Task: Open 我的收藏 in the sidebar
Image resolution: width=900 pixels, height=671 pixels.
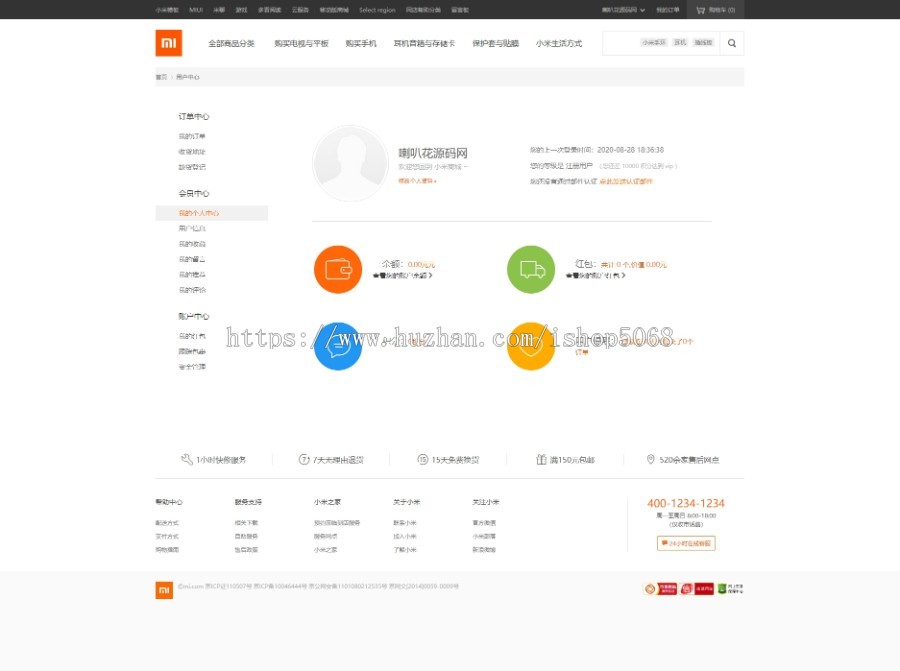Action: pyautogui.click(x=192, y=244)
